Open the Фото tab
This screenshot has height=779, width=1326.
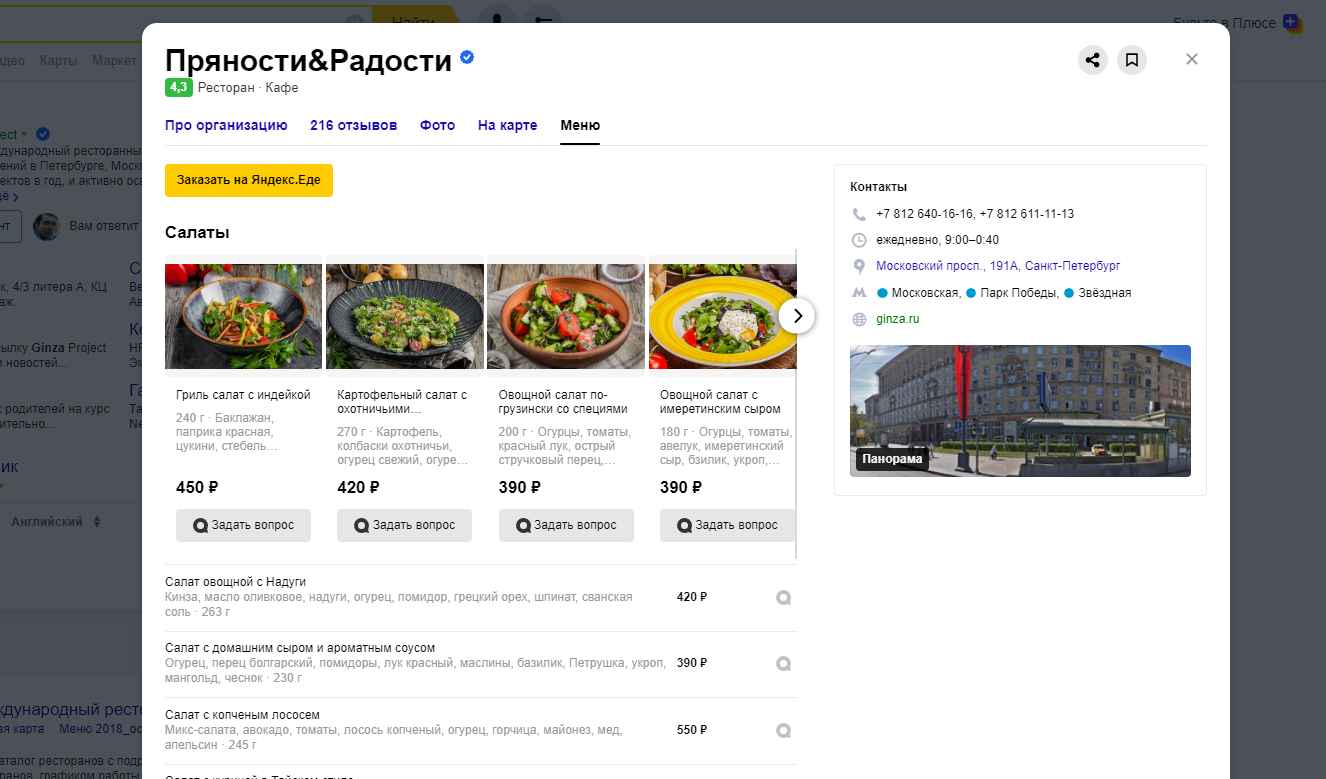pos(437,125)
